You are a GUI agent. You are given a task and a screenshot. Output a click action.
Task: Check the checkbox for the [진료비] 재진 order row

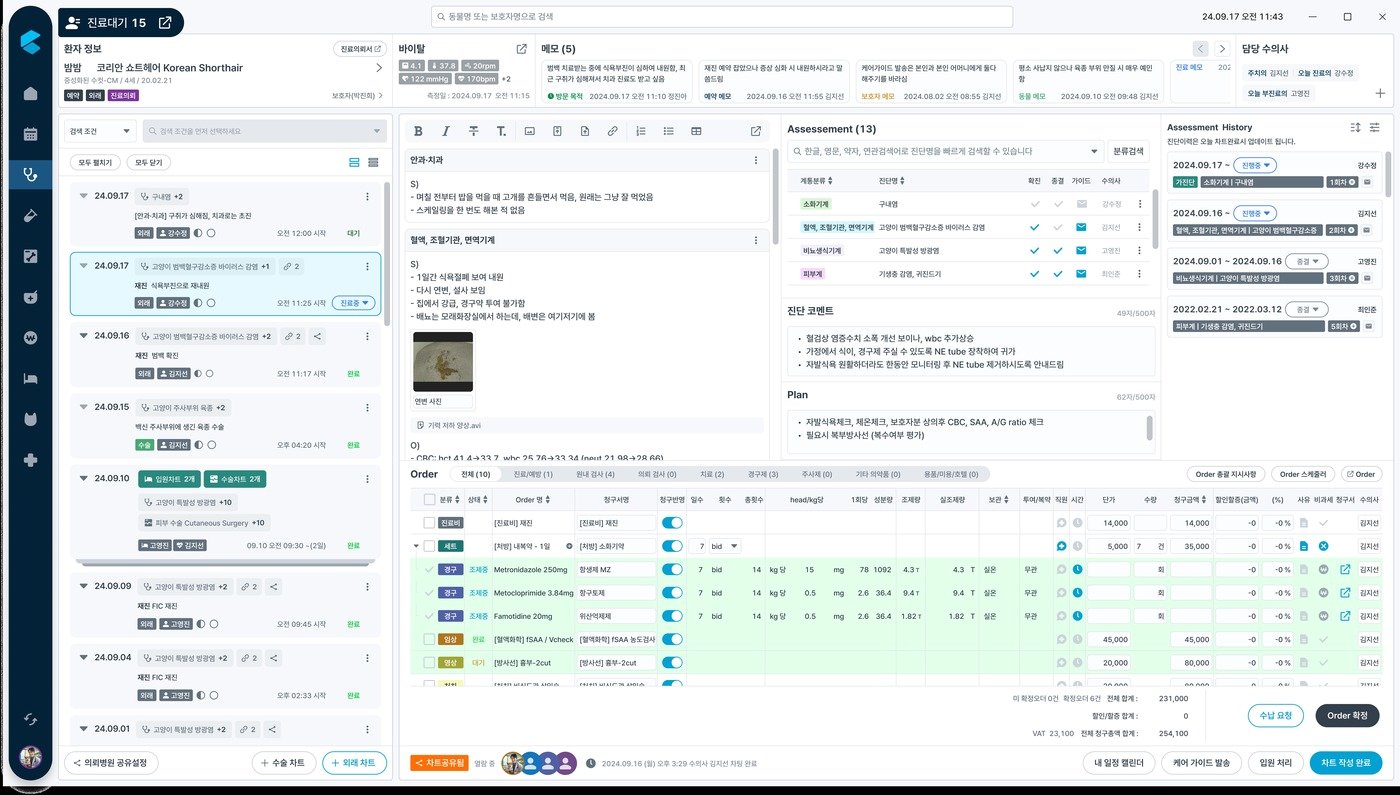429,523
